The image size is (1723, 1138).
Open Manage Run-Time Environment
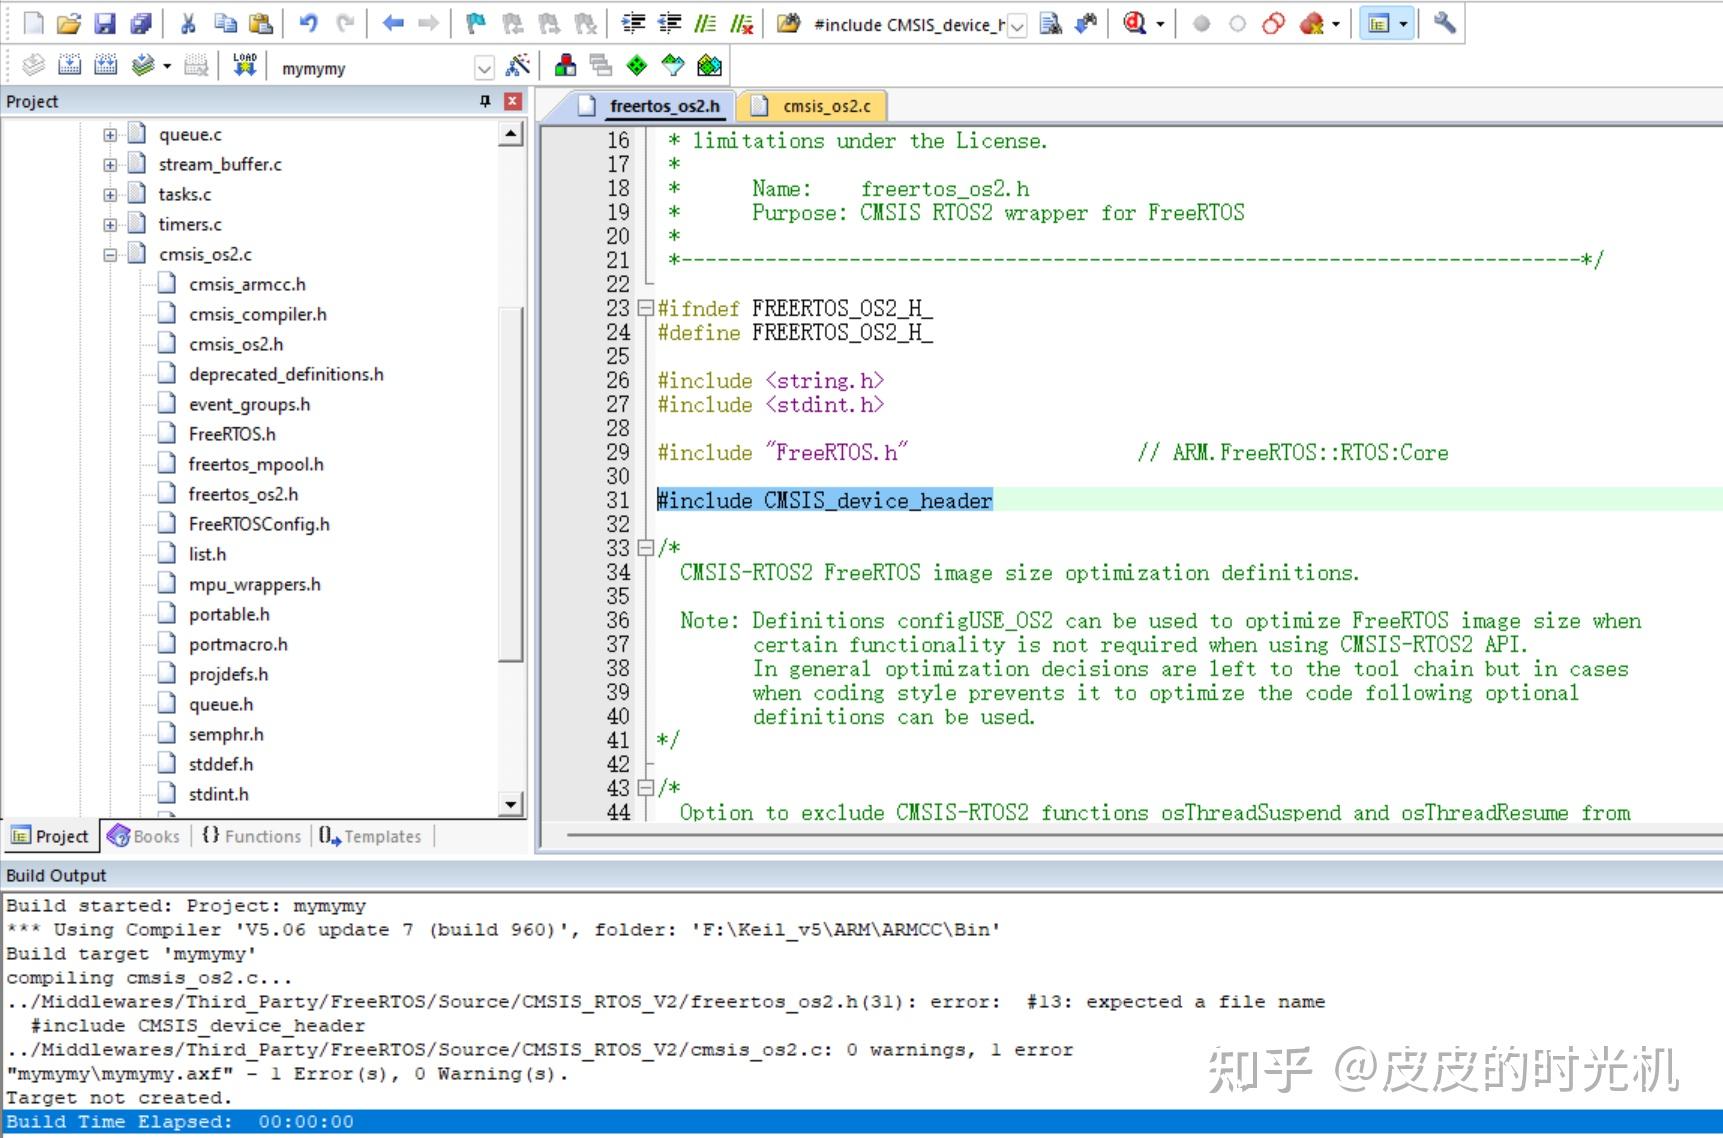(x=637, y=66)
